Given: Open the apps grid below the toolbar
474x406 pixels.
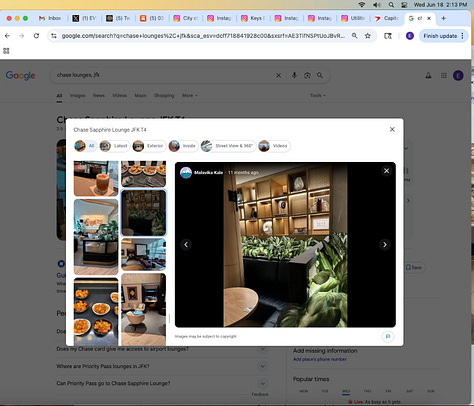Looking at the screenshot, I should (6, 51).
